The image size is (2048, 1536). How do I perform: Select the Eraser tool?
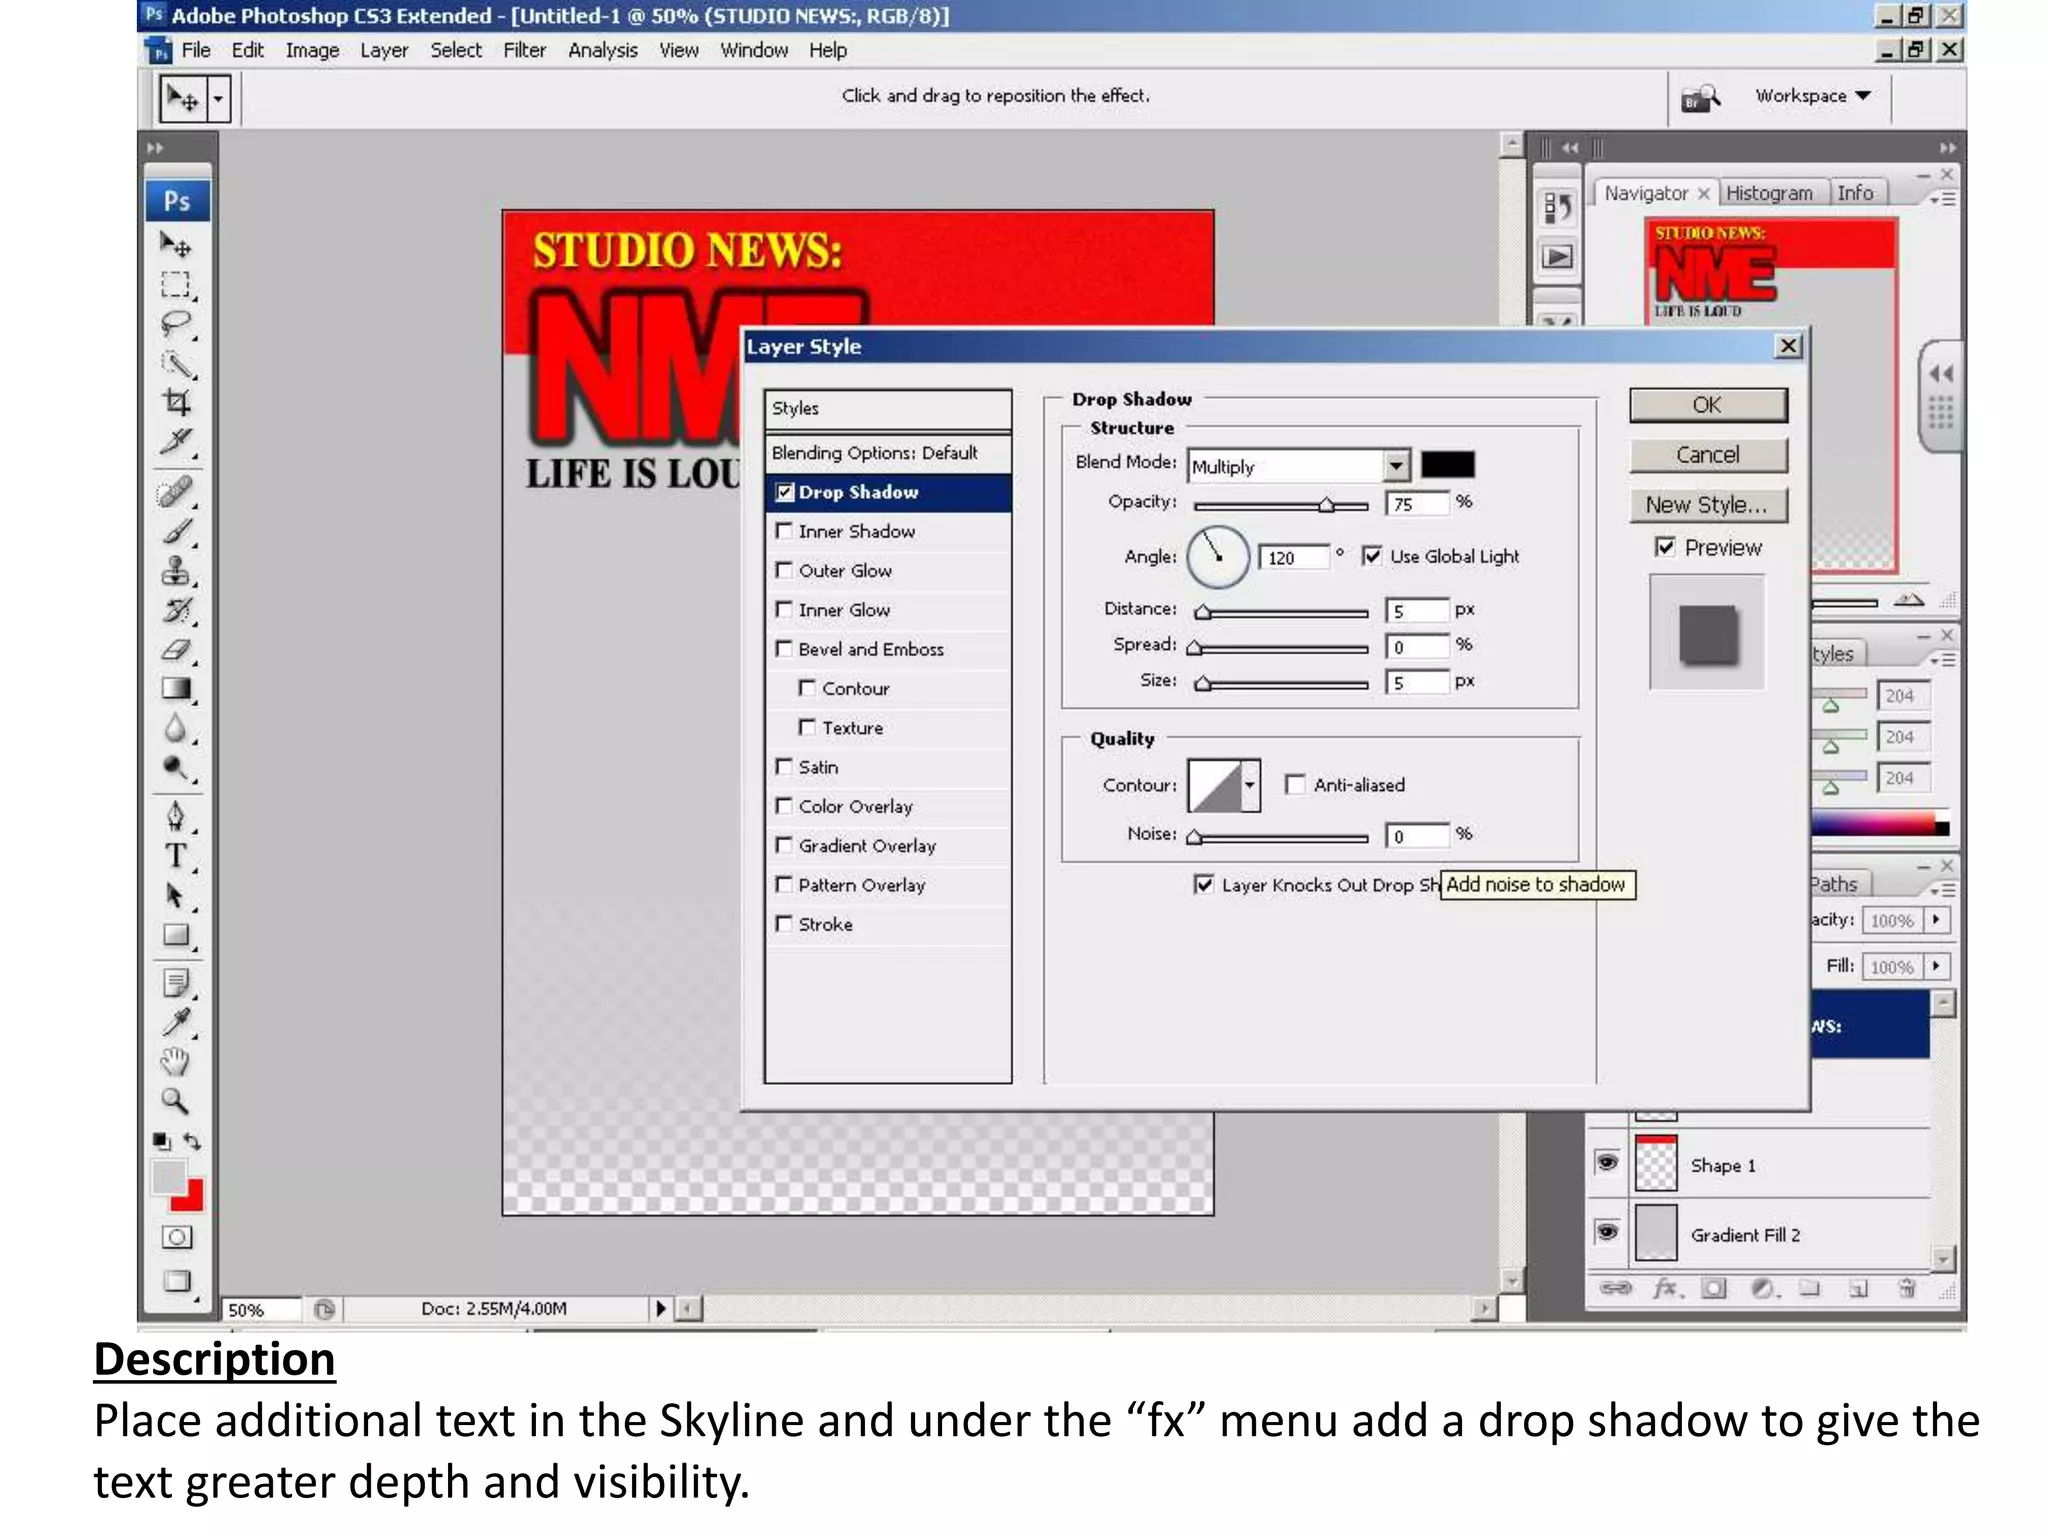coord(176,650)
